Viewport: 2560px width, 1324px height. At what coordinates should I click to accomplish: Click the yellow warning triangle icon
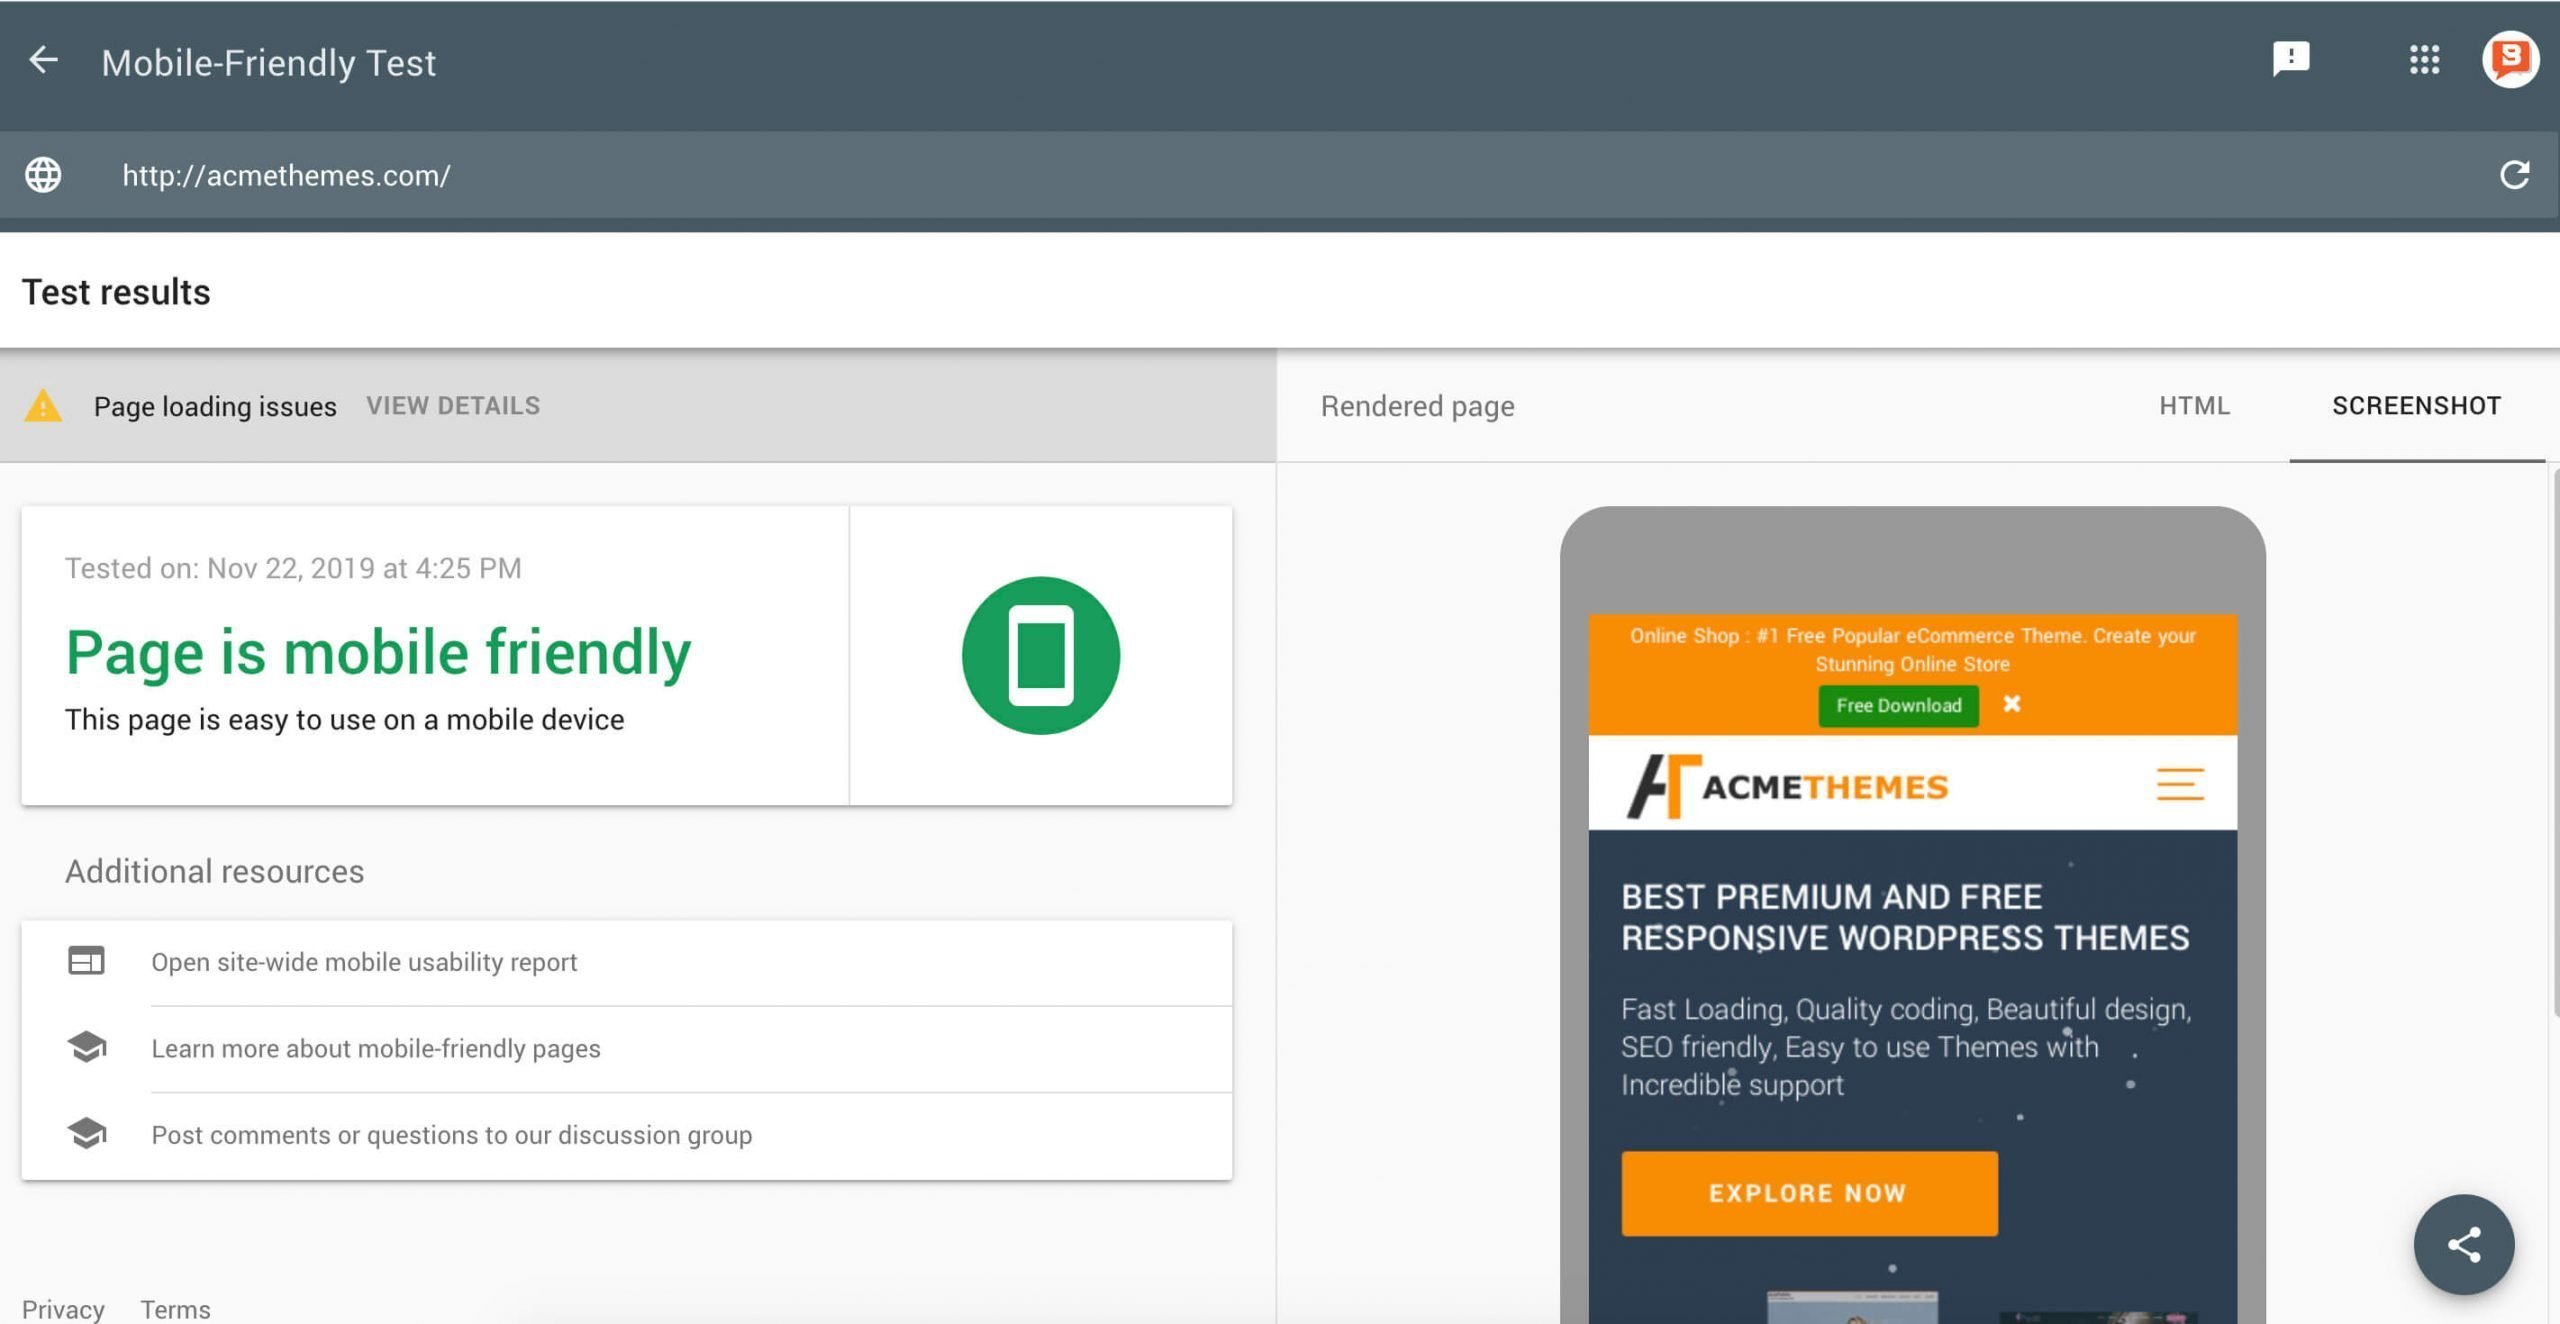pos(43,406)
